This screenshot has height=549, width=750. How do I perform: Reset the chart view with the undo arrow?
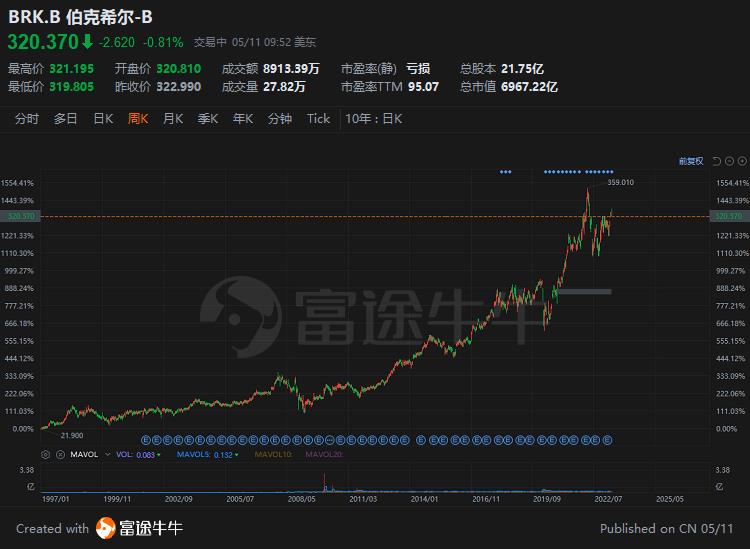716,161
